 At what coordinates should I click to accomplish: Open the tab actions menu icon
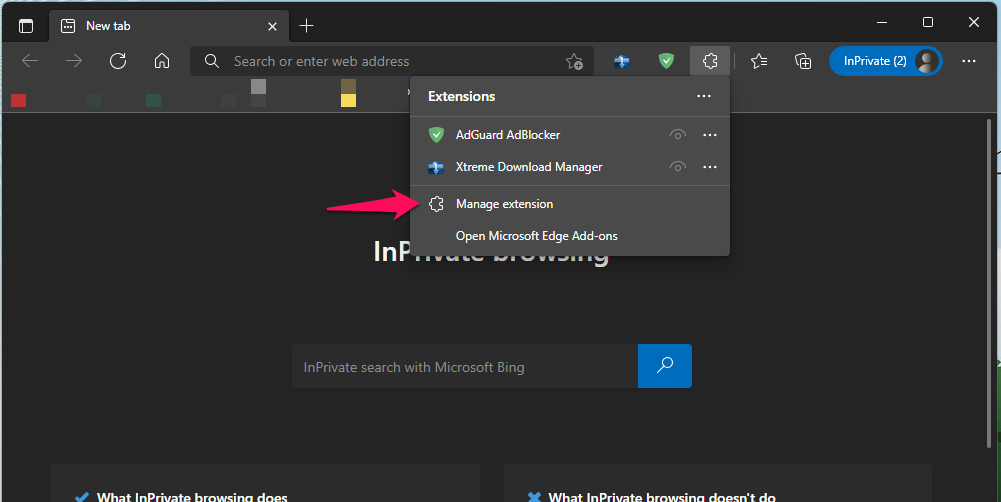tap(26, 26)
